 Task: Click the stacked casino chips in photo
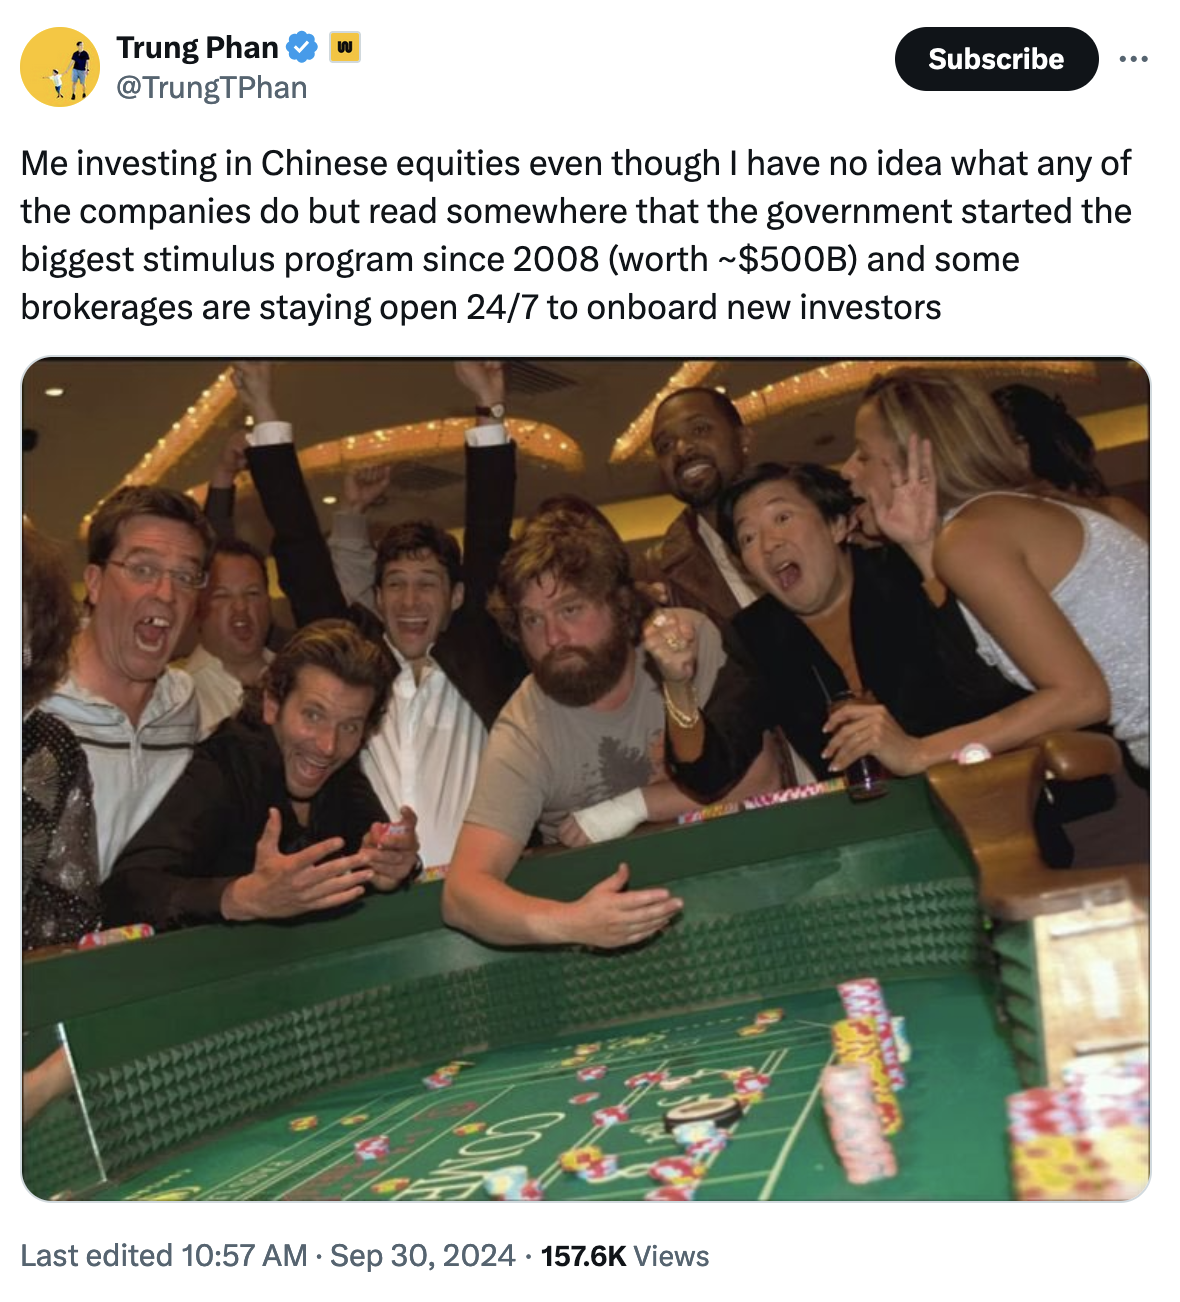[865, 1080]
